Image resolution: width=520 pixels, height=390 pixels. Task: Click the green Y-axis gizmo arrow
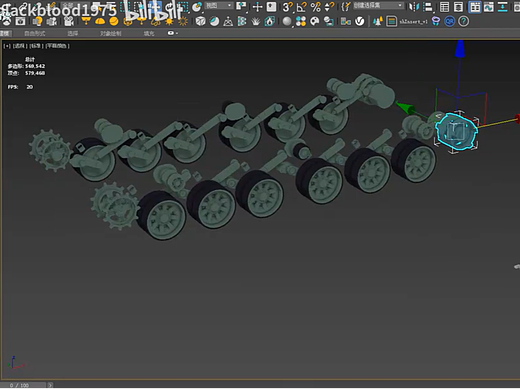pyautogui.click(x=405, y=108)
